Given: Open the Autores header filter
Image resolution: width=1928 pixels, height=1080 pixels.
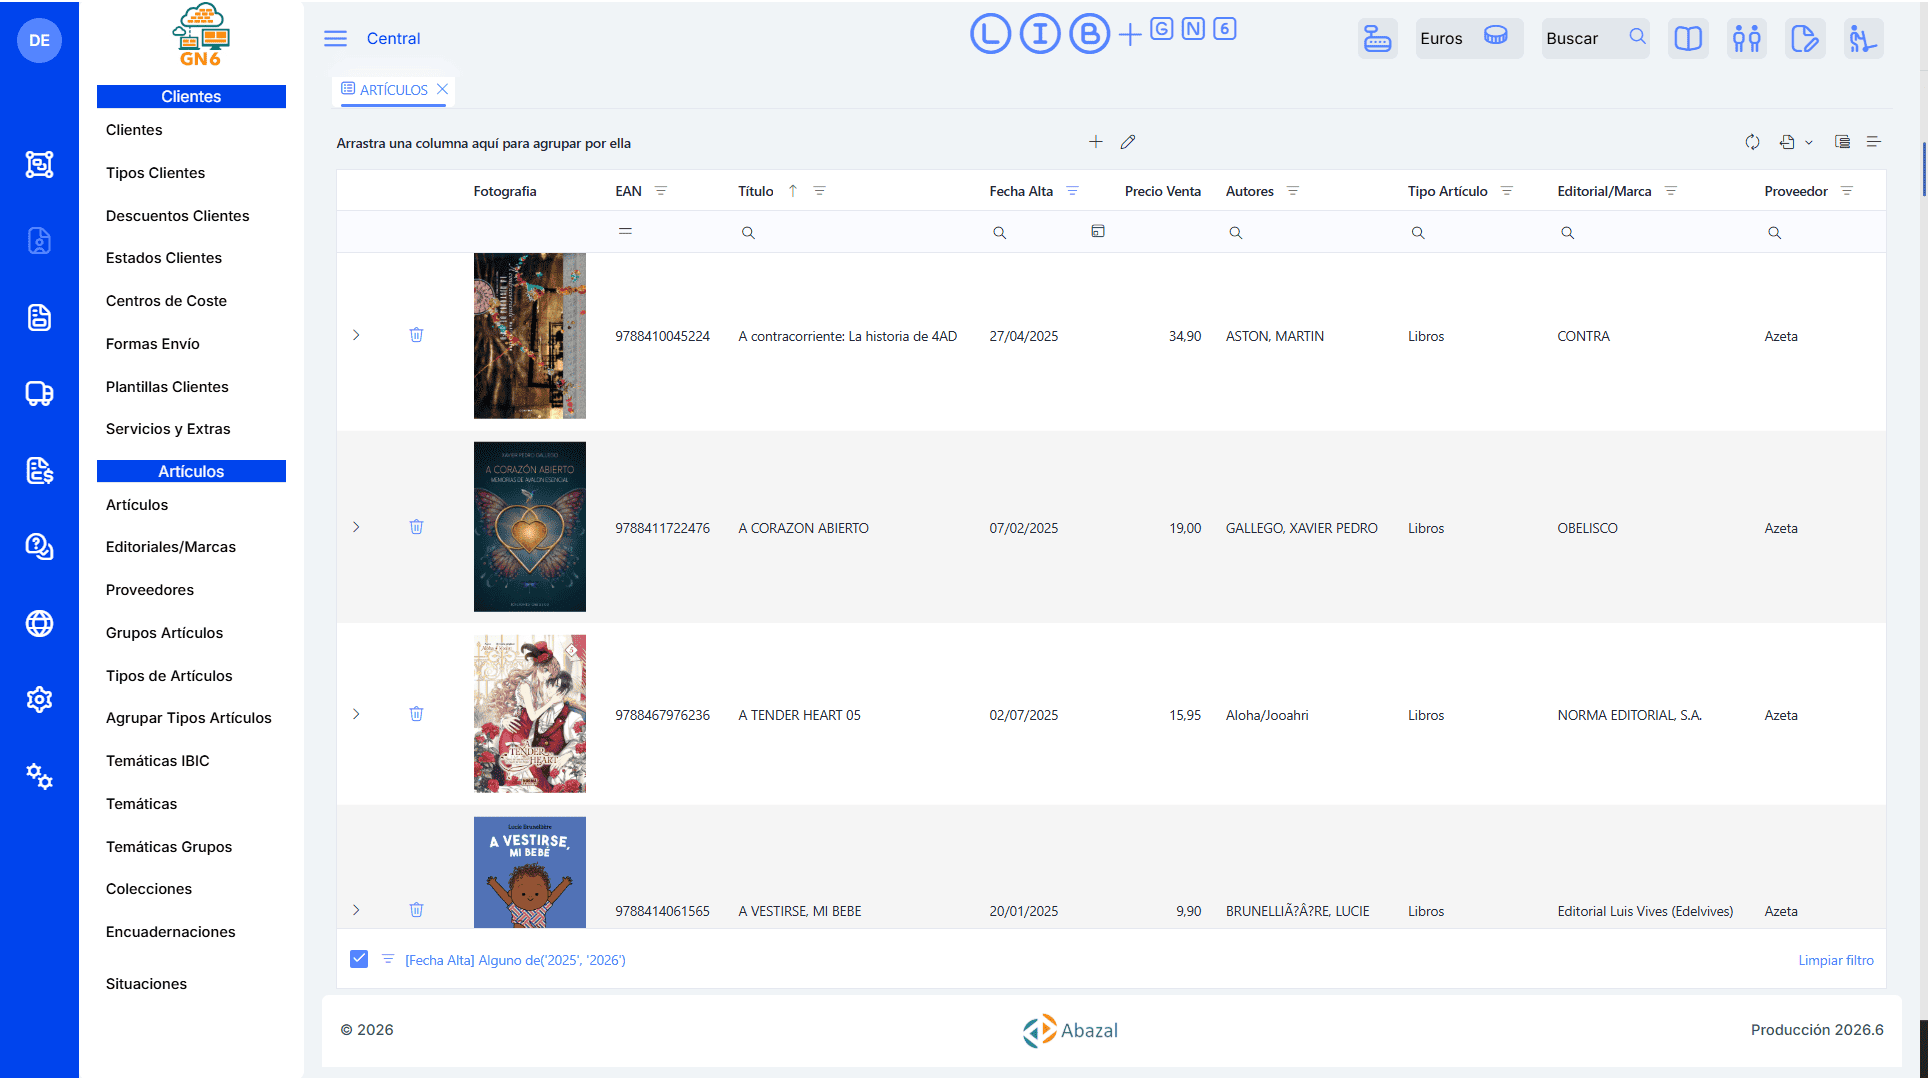Looking at the screenshot, I should (x=1292, y=191).
